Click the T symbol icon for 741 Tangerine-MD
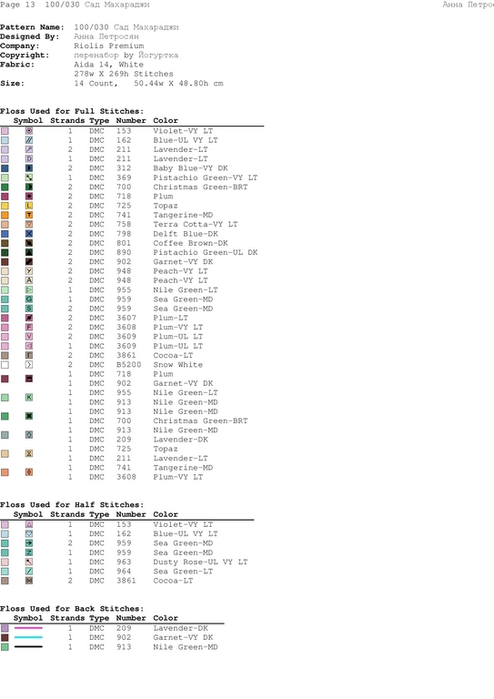 tap(29, 215)
